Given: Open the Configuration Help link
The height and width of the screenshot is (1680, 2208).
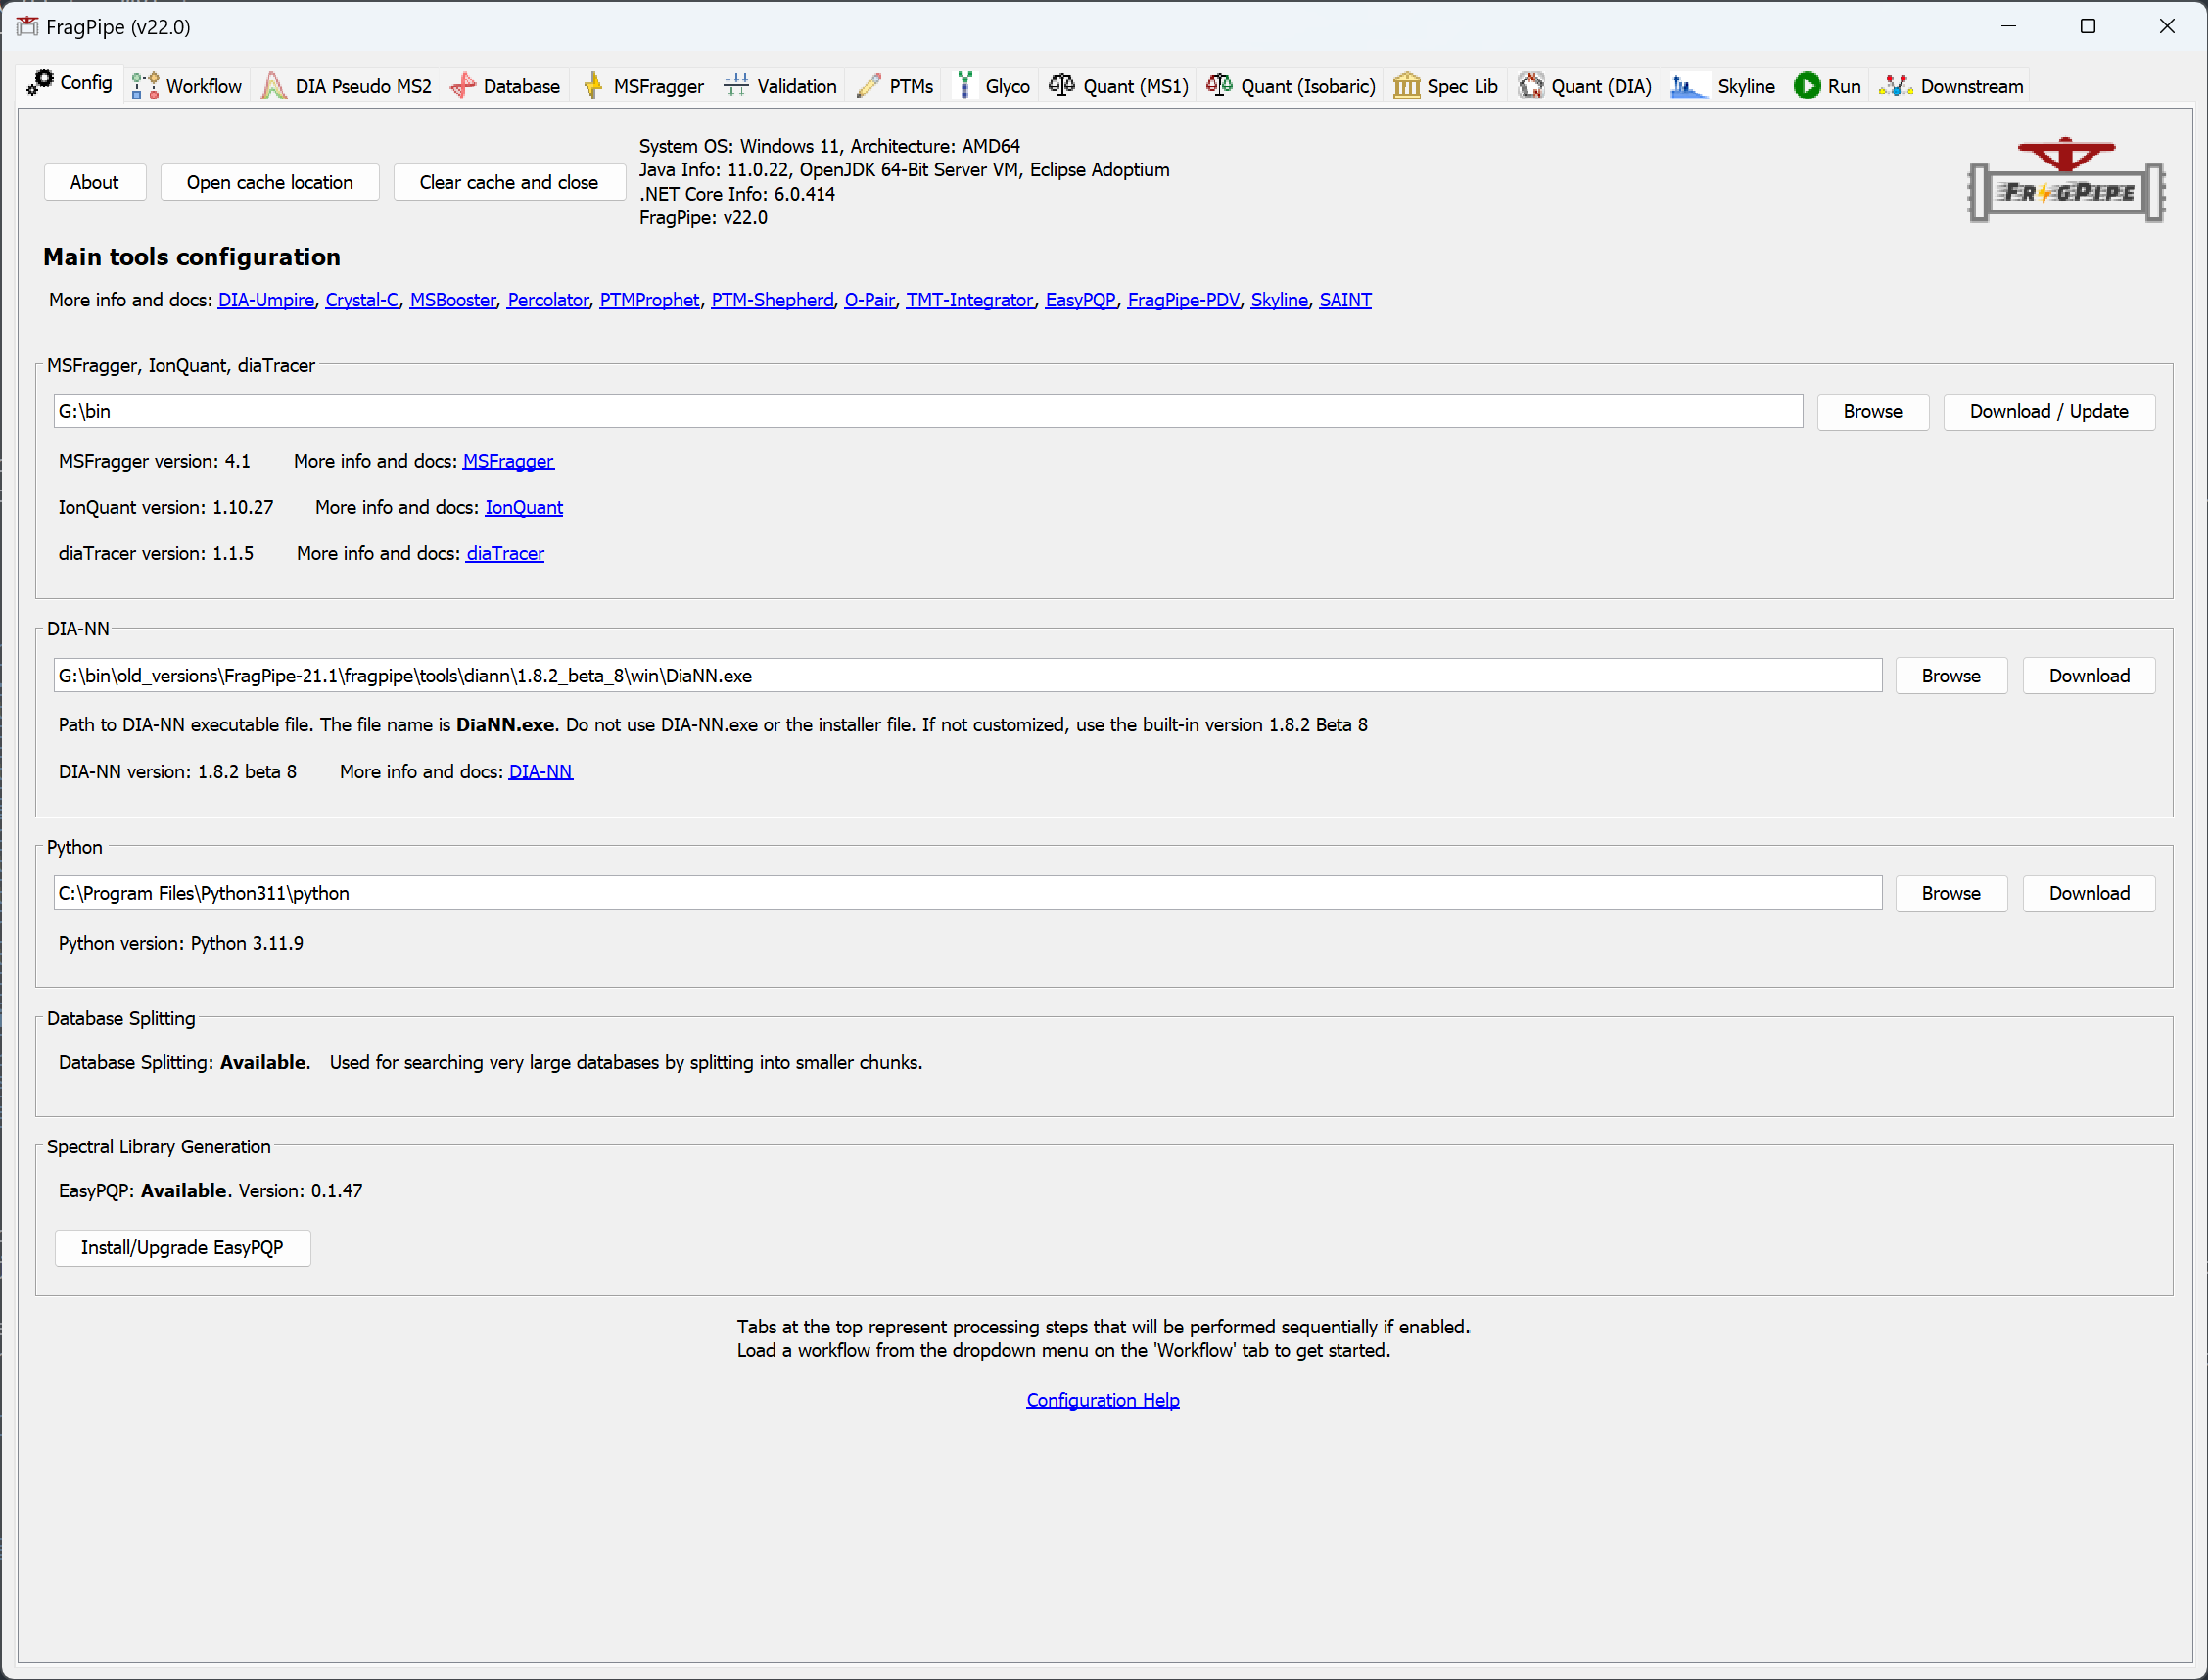Looking at the screenshot, I should point(1102,1400).
